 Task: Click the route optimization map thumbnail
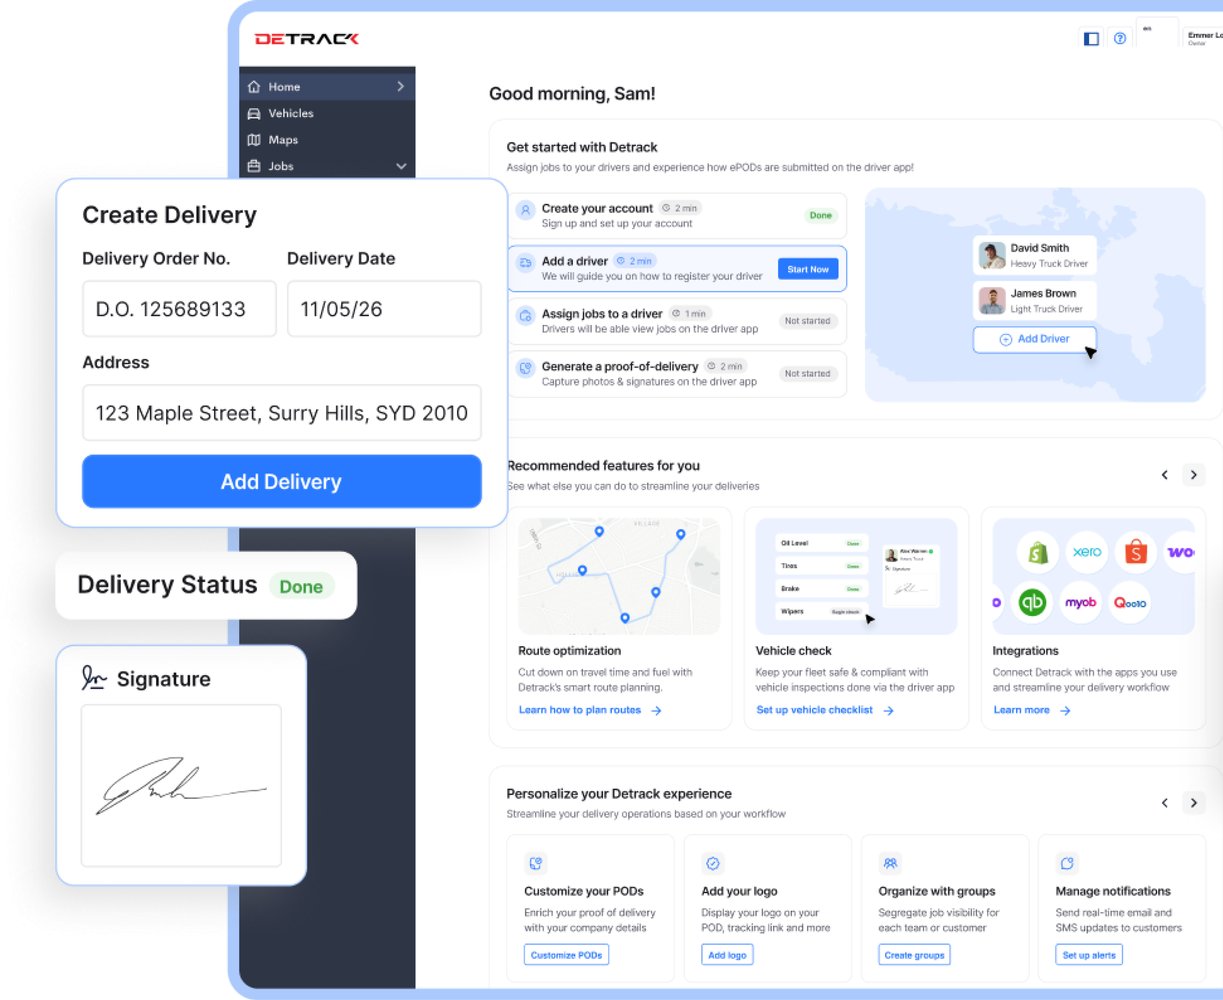[619, 576]
